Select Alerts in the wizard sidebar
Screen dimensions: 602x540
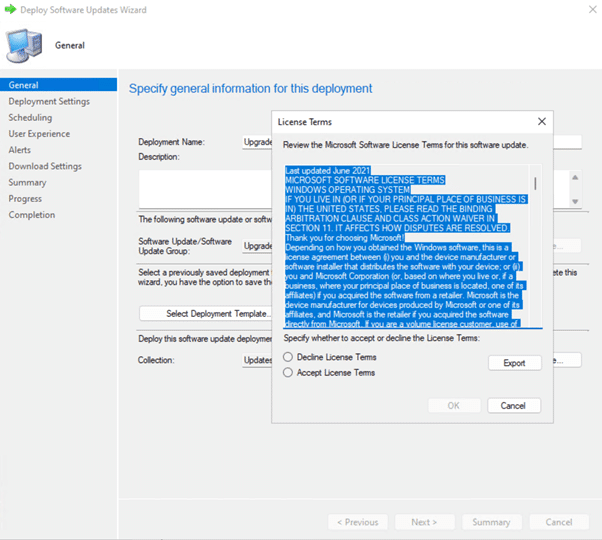pyautogui.click(x=20, y=150)
